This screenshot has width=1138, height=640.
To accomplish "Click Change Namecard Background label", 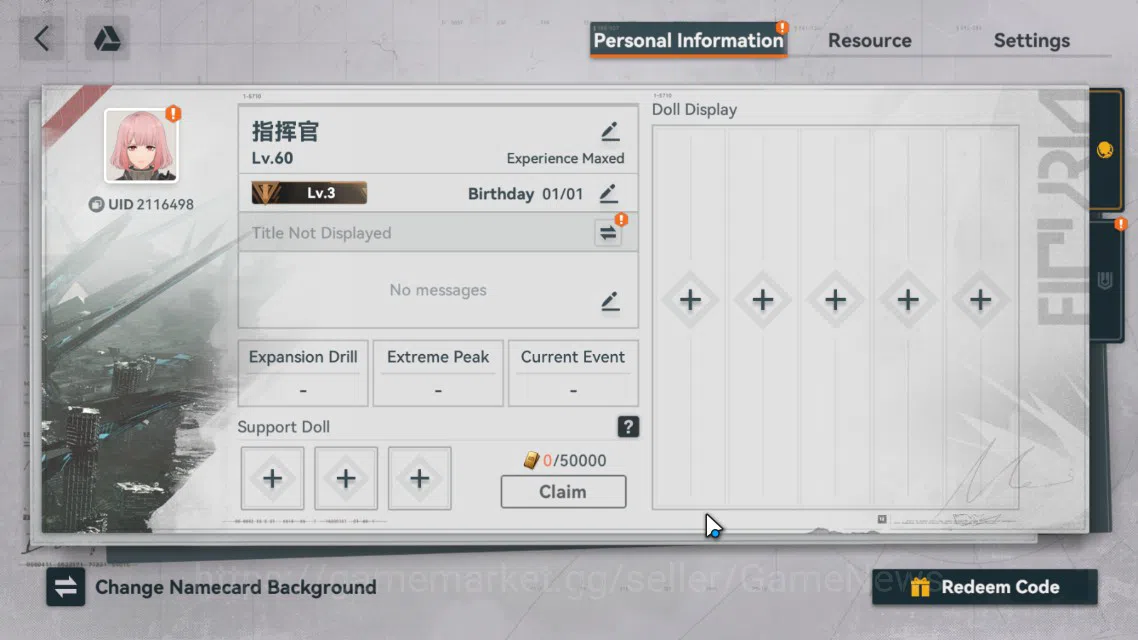I will coord(236,587).
